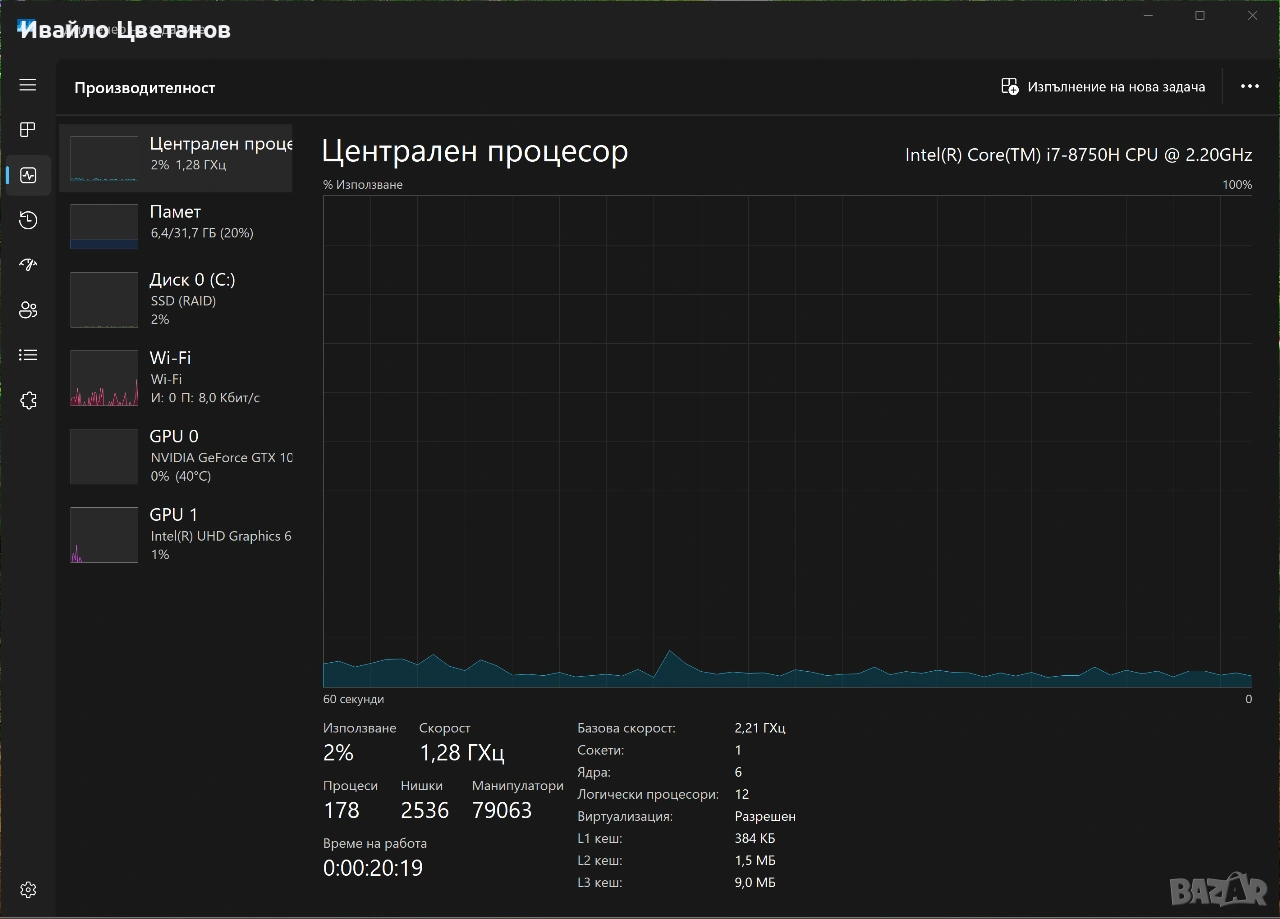The image size is (1280, 919).
Task: Open Task Manager settings gear
Action: click(28, 890)
